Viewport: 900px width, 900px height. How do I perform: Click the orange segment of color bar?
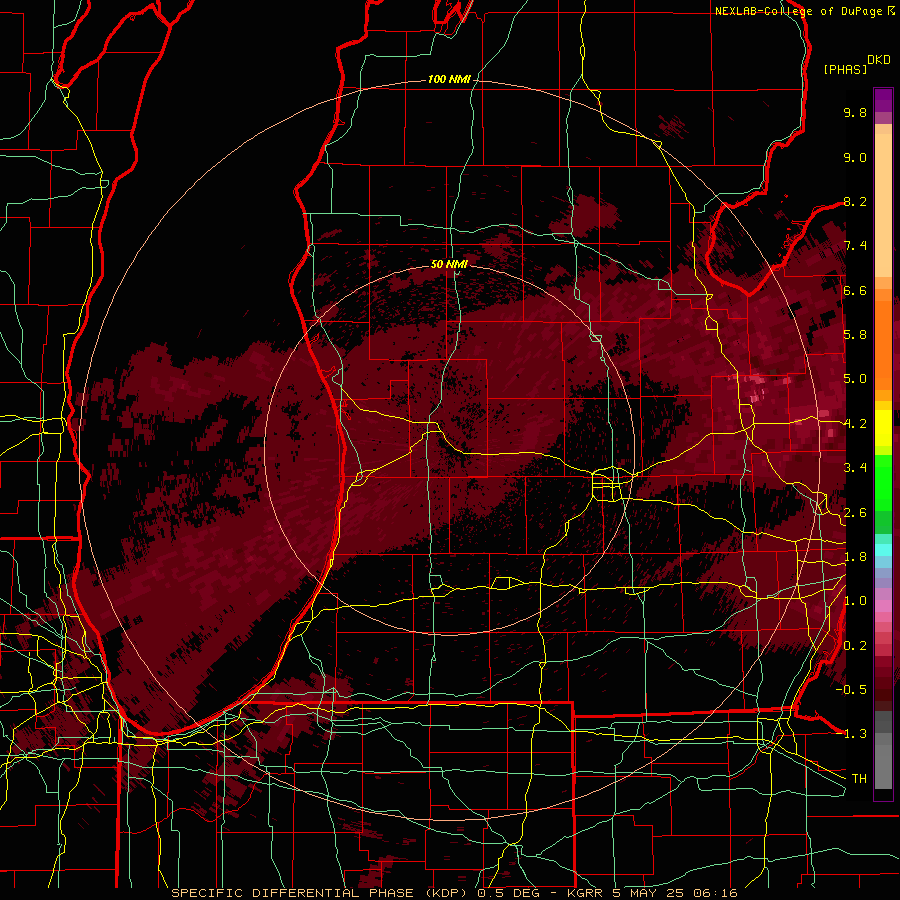(883, 339)
